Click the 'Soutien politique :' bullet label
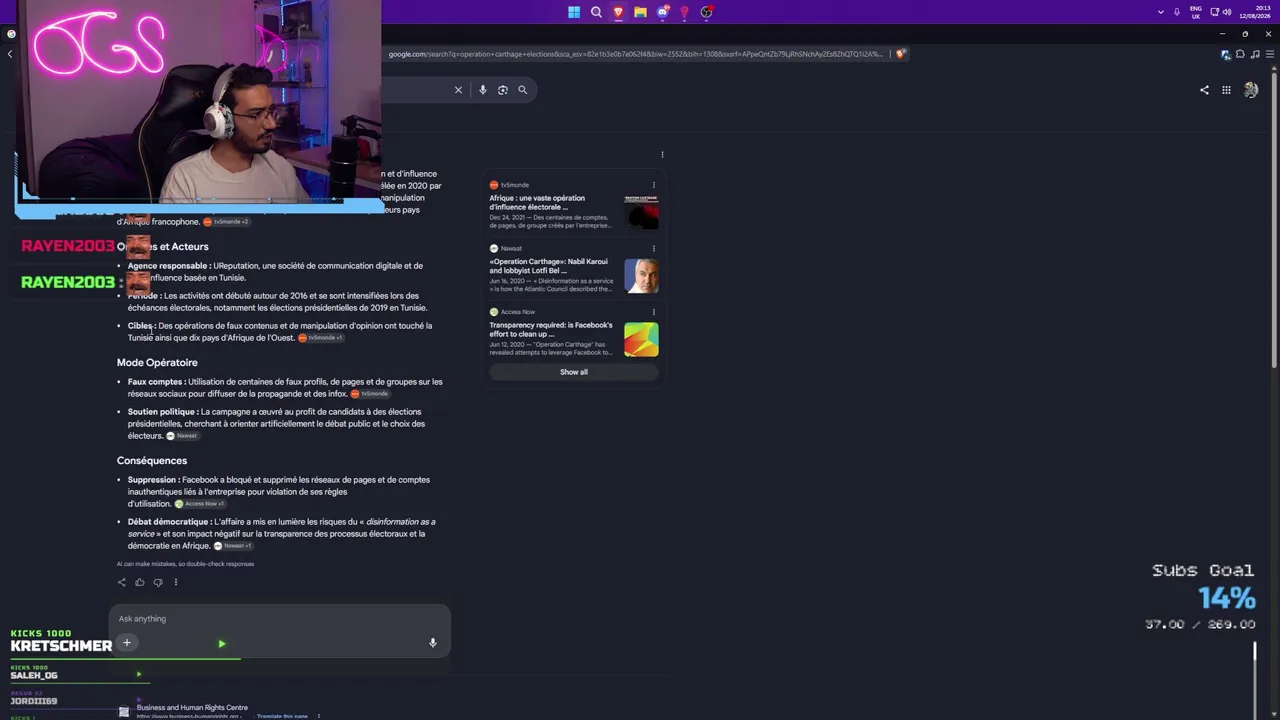This screenshot has width=1280, height=720. click(x=162, y=412)
